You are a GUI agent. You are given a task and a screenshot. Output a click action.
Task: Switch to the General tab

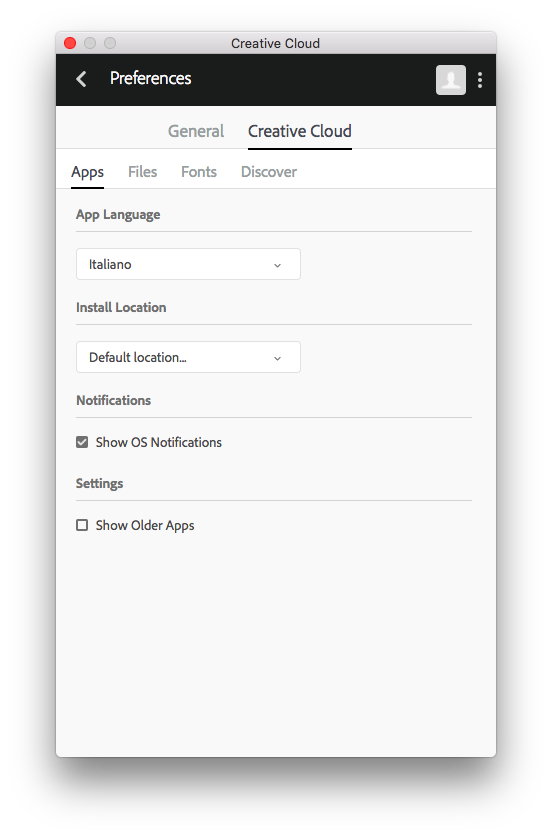tap(196, 131)
